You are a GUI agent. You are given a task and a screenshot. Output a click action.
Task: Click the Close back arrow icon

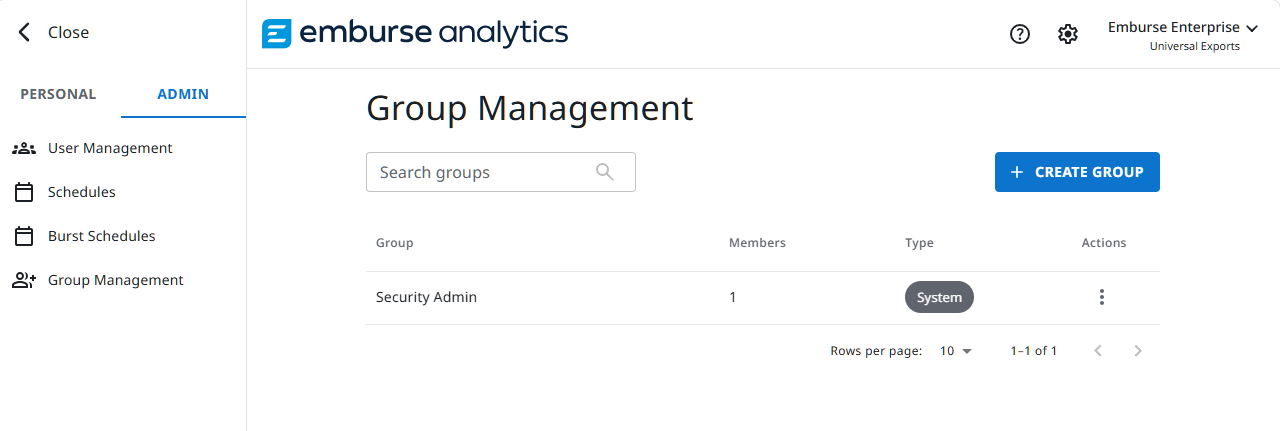(25, 32)
